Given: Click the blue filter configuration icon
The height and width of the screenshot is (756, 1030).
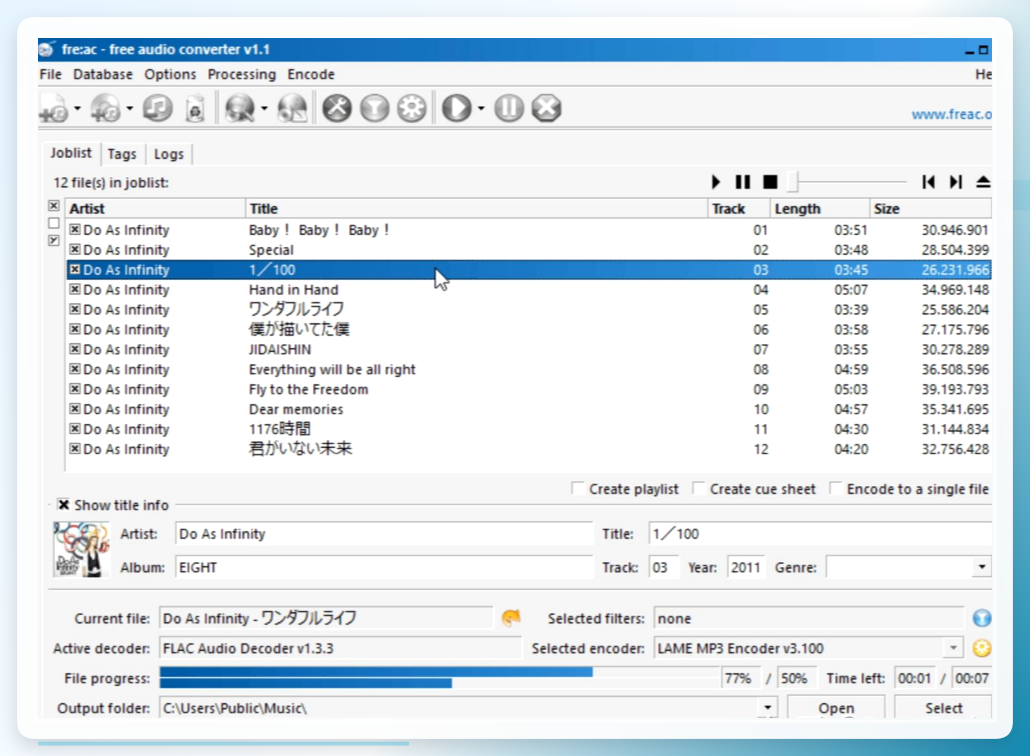Looking at the screenshot, I should coord(981,618).
